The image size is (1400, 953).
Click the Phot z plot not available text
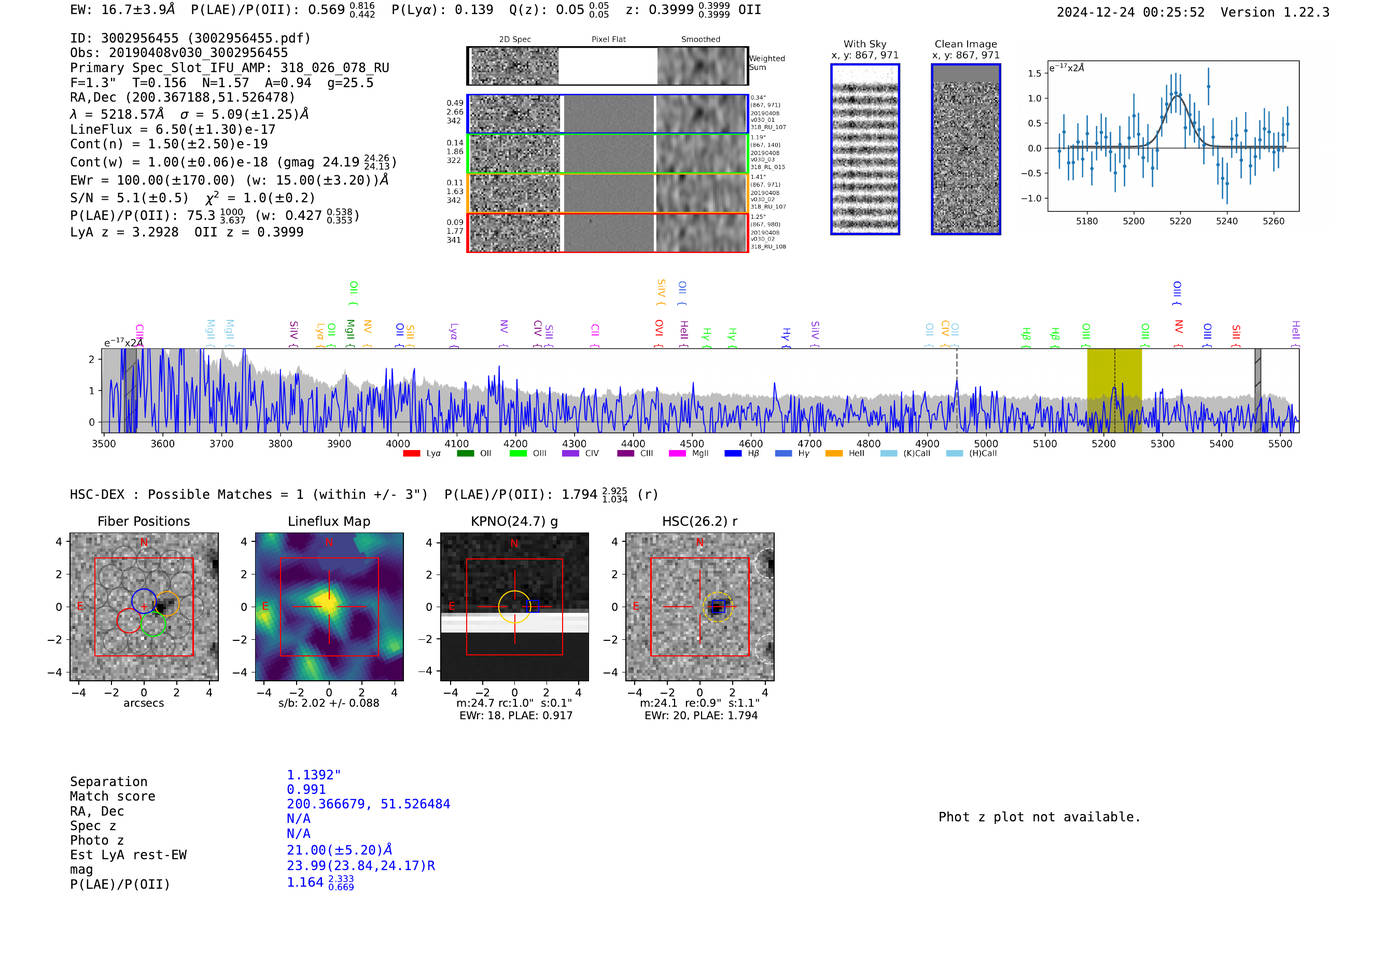1040,817
